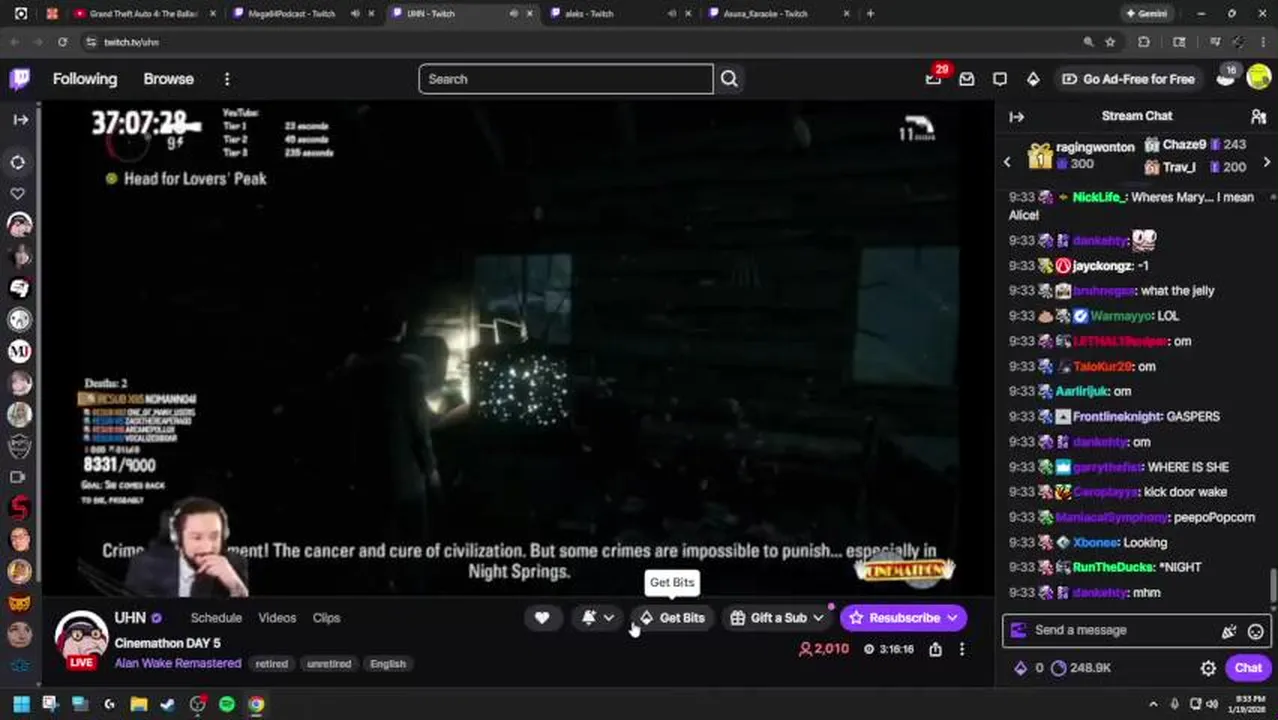This screenshot has width=1278, height=720.
Task: Select the English stream tag
Action: (x=388, y=664)
